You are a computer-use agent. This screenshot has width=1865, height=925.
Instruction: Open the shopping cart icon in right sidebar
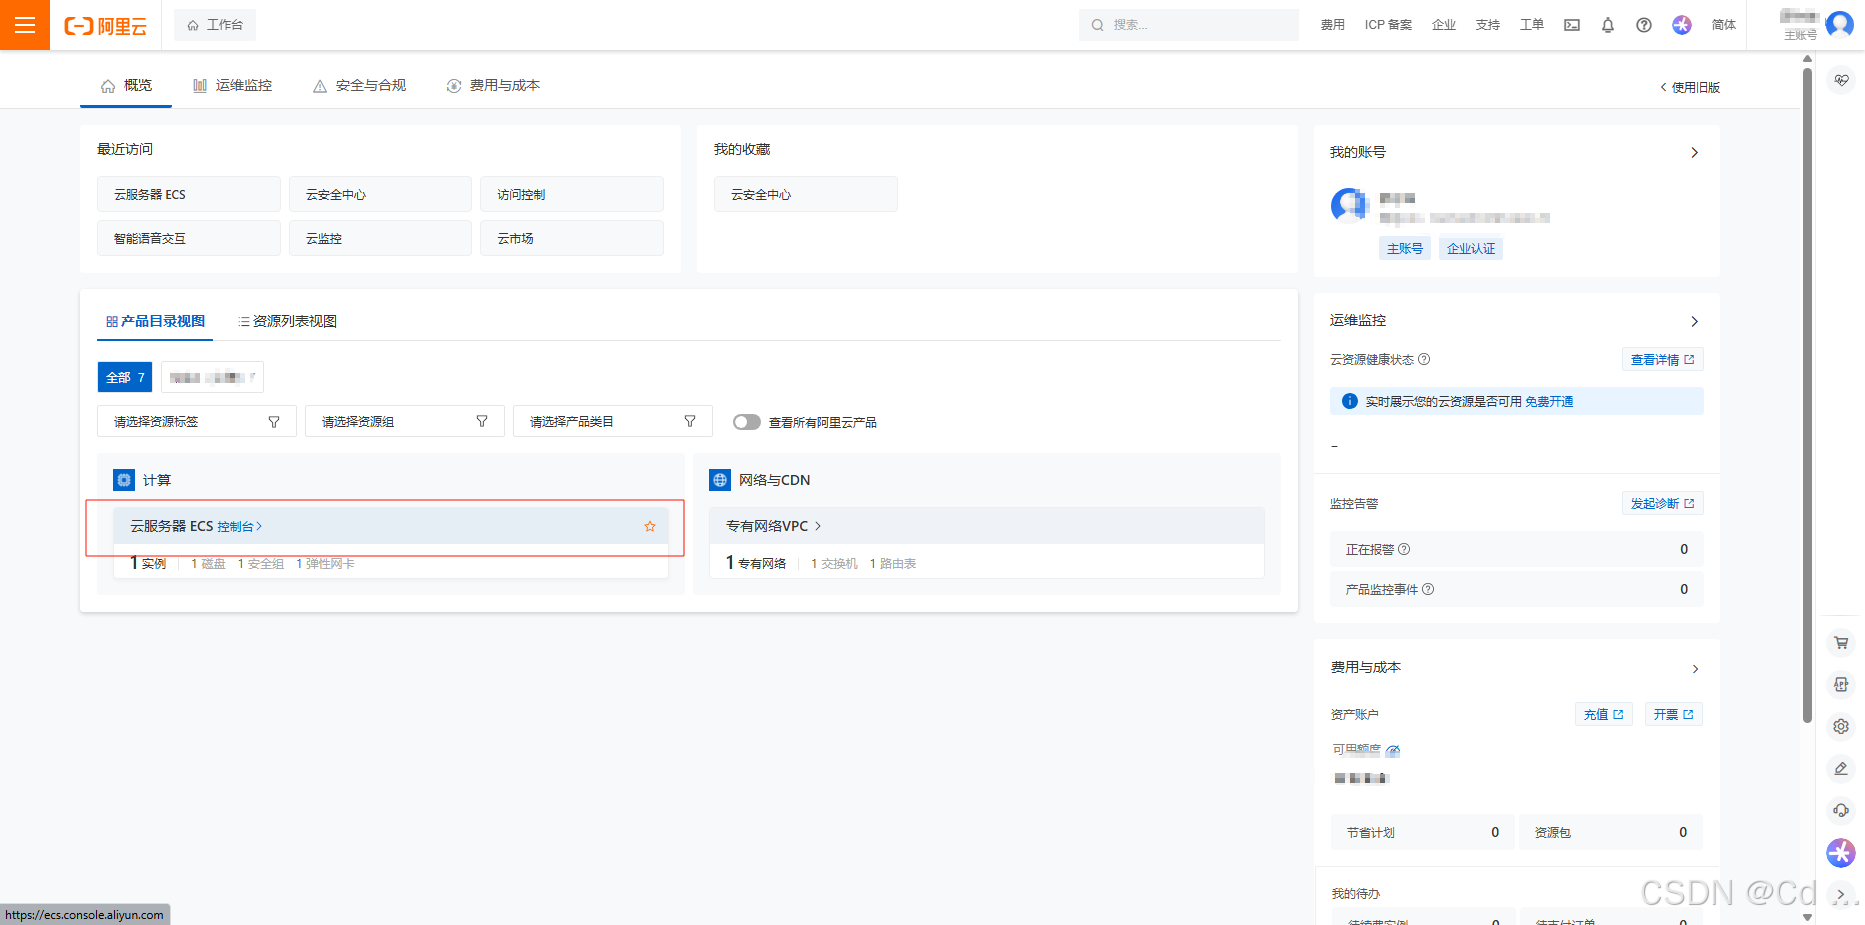tap(1841, 643)
